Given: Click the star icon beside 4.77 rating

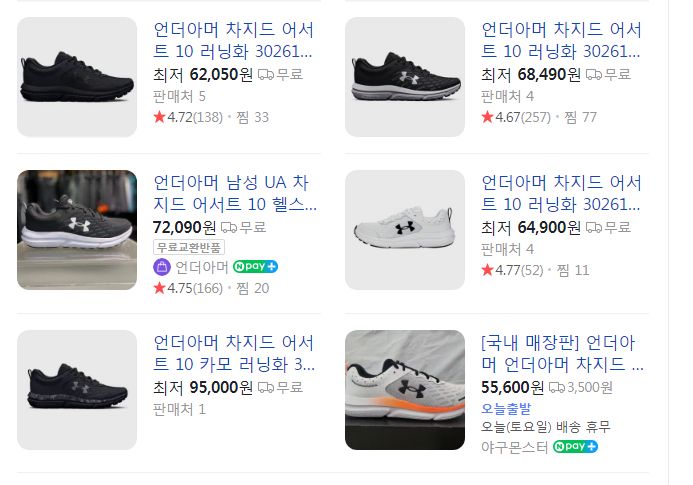Looking at the screenshot, I should [487, 270].
